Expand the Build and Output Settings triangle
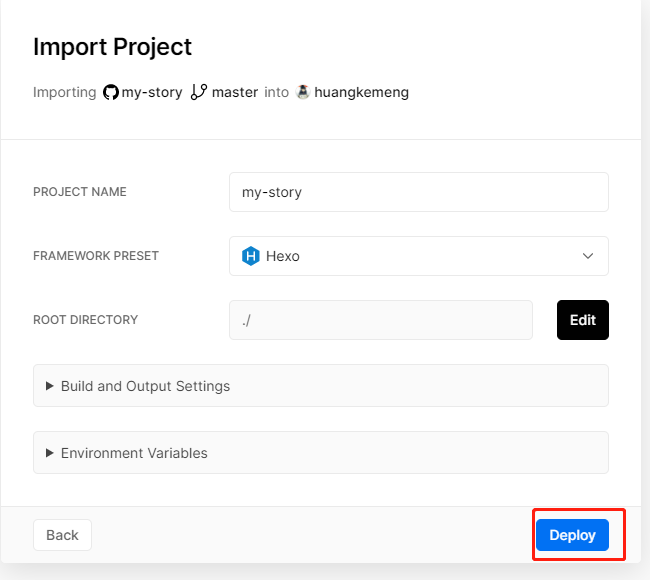Viewport: 650px width, 580px height. [x=50, y=386]
